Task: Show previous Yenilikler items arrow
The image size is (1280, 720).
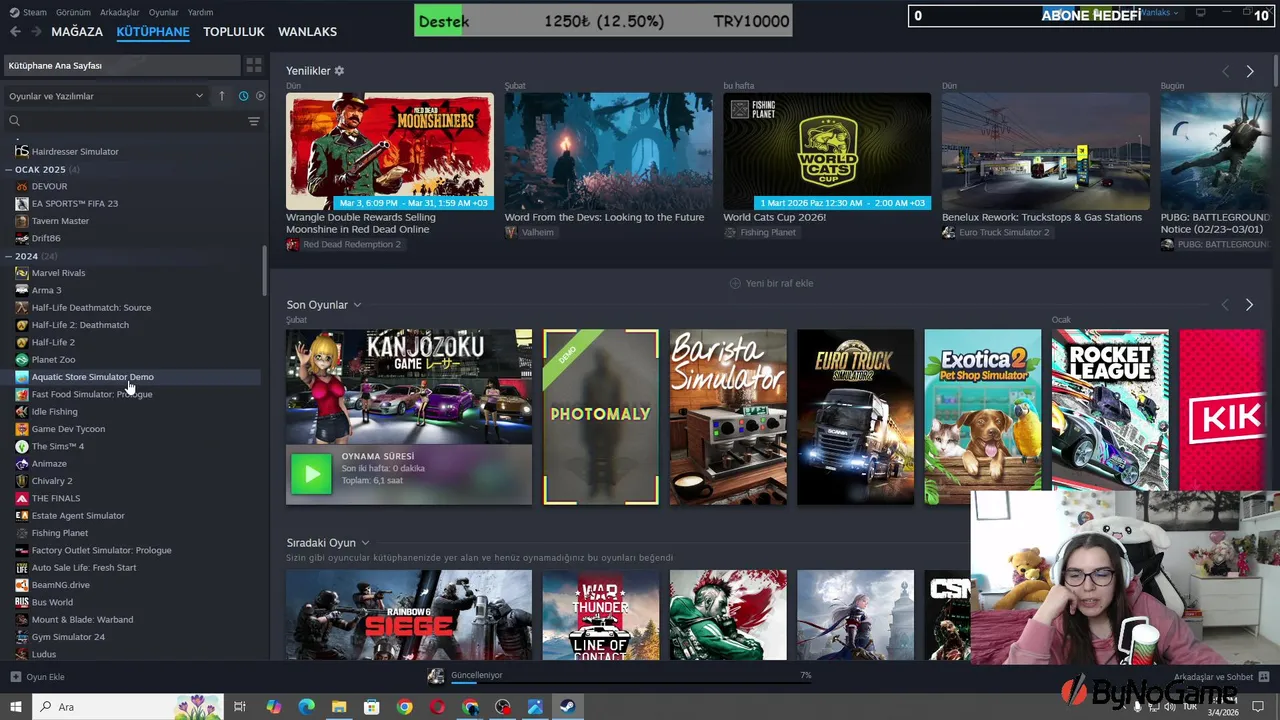Action: tap(1225, 71)
